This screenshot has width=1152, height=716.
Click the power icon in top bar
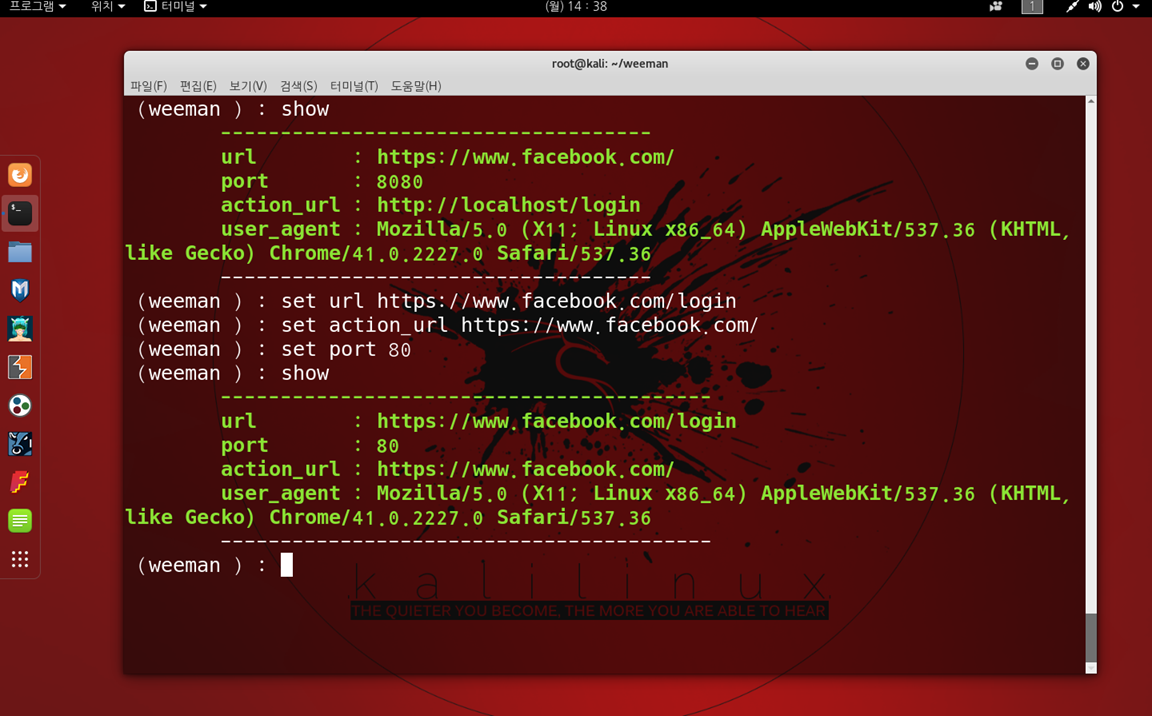(x=1117, y=7)
